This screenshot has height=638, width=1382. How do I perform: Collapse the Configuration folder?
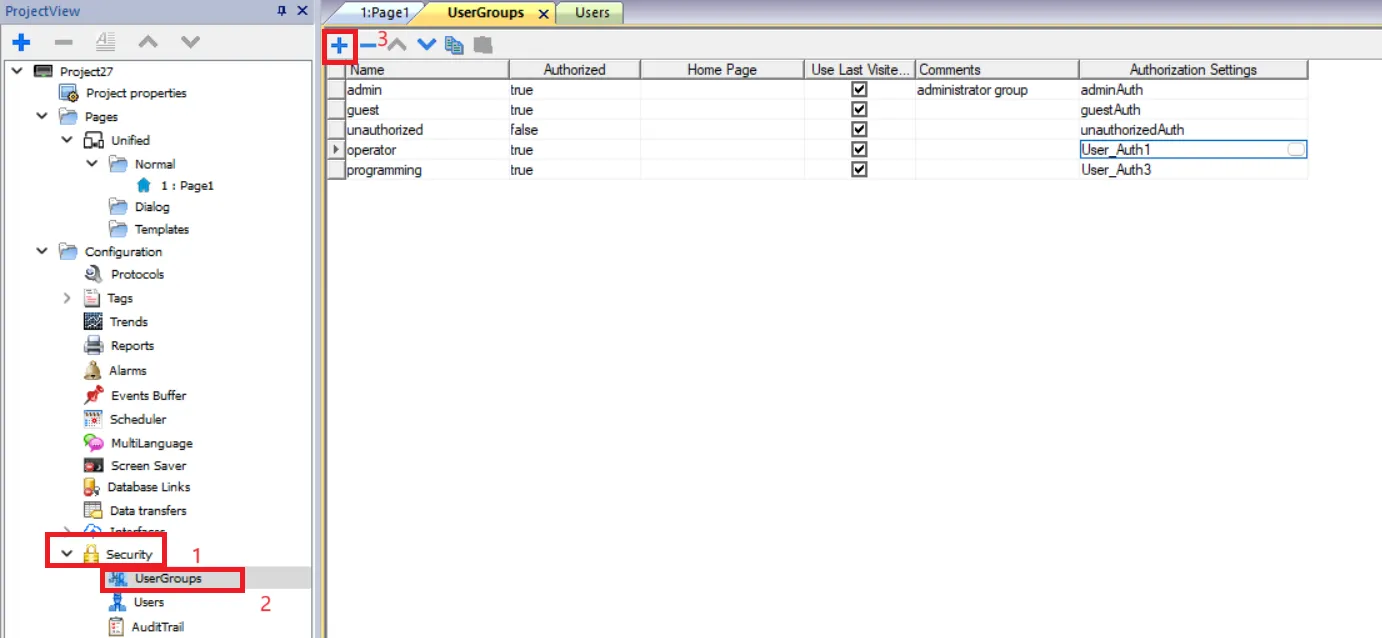41,251
